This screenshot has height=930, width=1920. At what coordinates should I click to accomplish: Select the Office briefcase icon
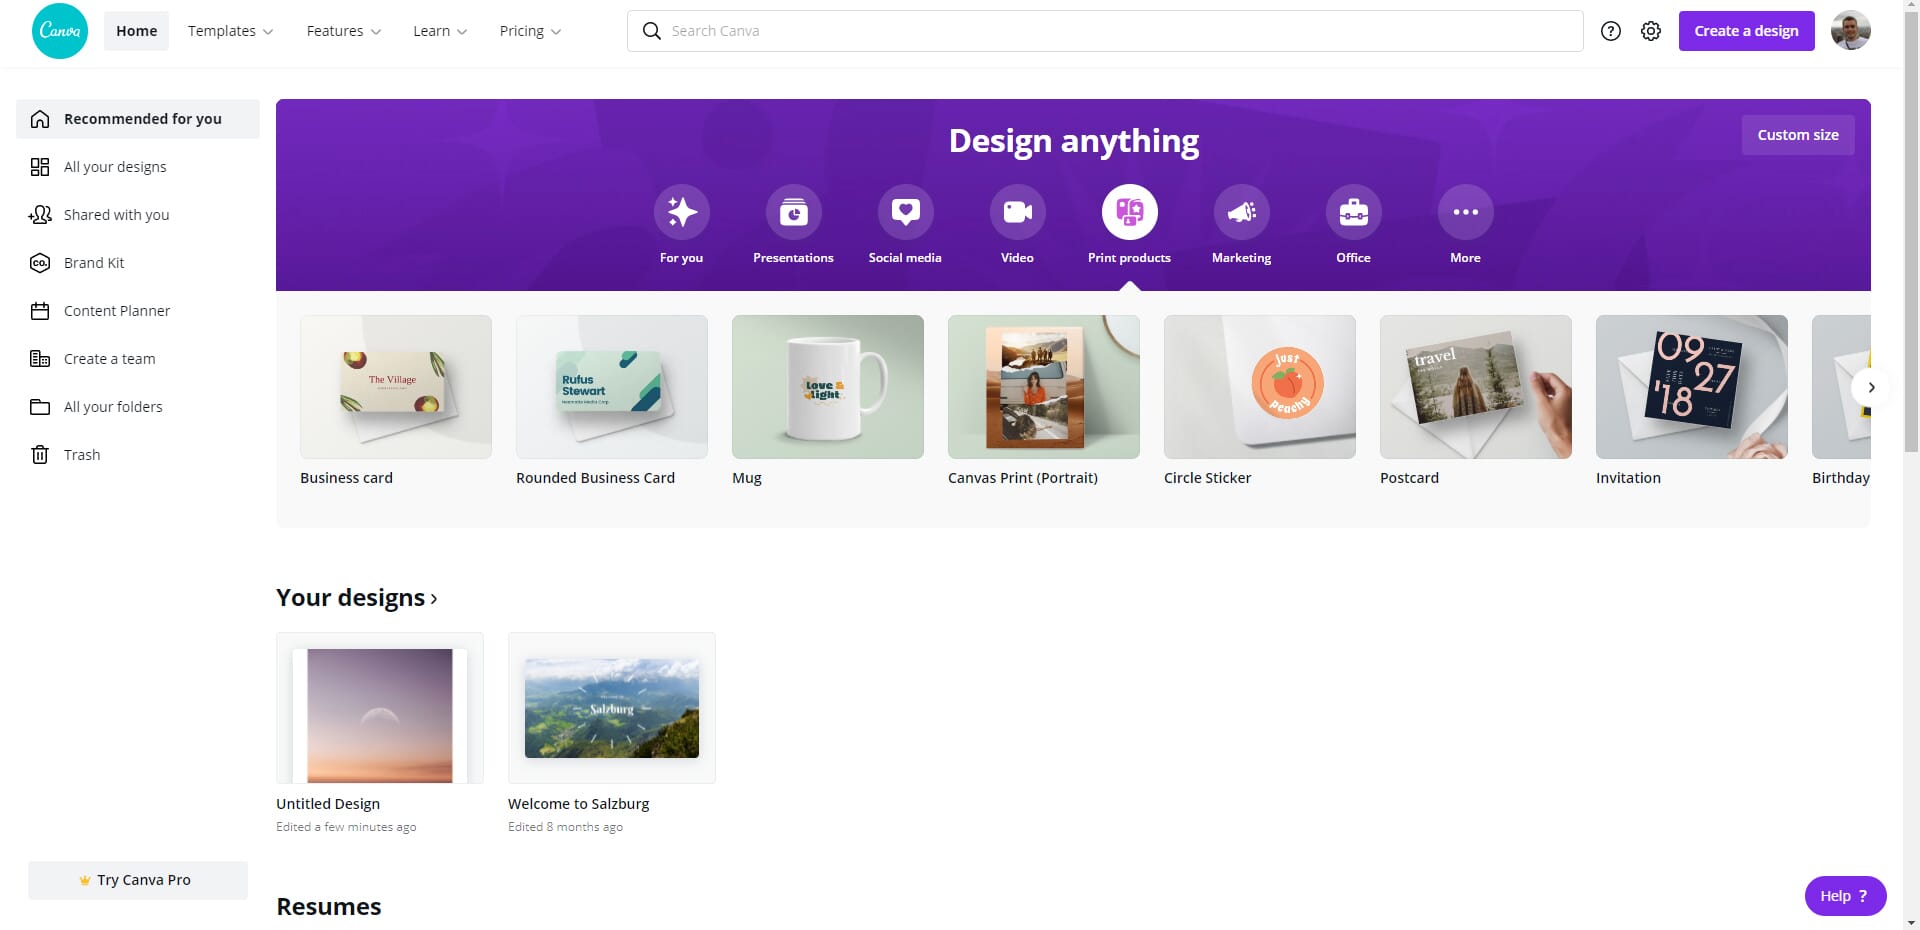click(x=1354, y=212)
